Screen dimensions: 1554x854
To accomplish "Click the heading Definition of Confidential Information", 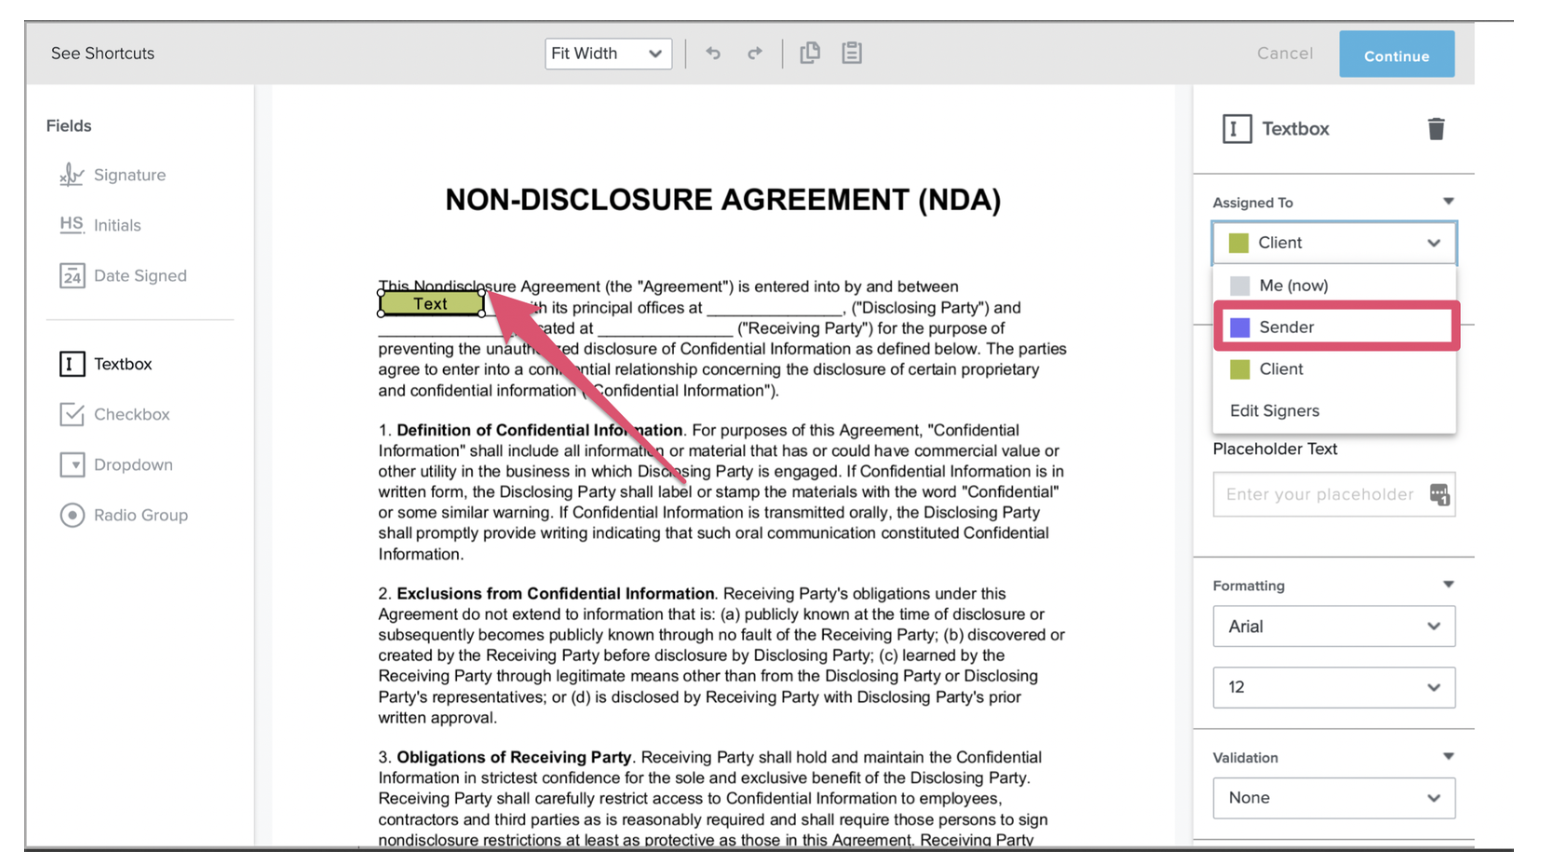I will click(x=539, y=430).
